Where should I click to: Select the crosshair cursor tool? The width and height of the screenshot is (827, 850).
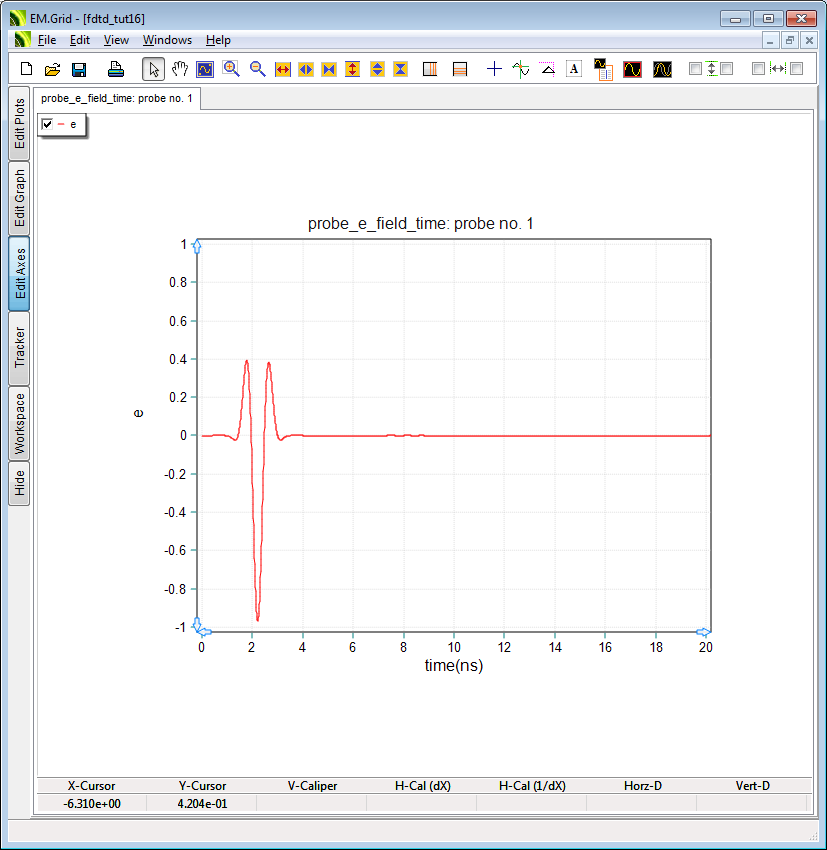coord(493,68)
